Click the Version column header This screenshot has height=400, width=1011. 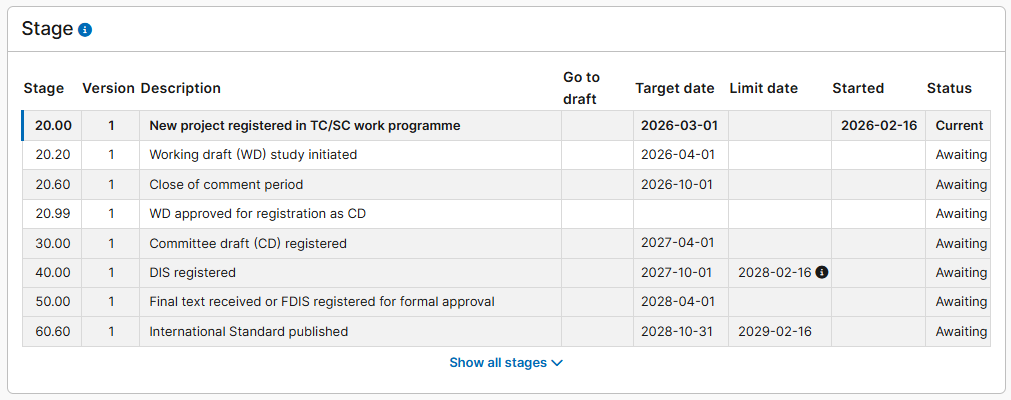[x=108, y=88]
